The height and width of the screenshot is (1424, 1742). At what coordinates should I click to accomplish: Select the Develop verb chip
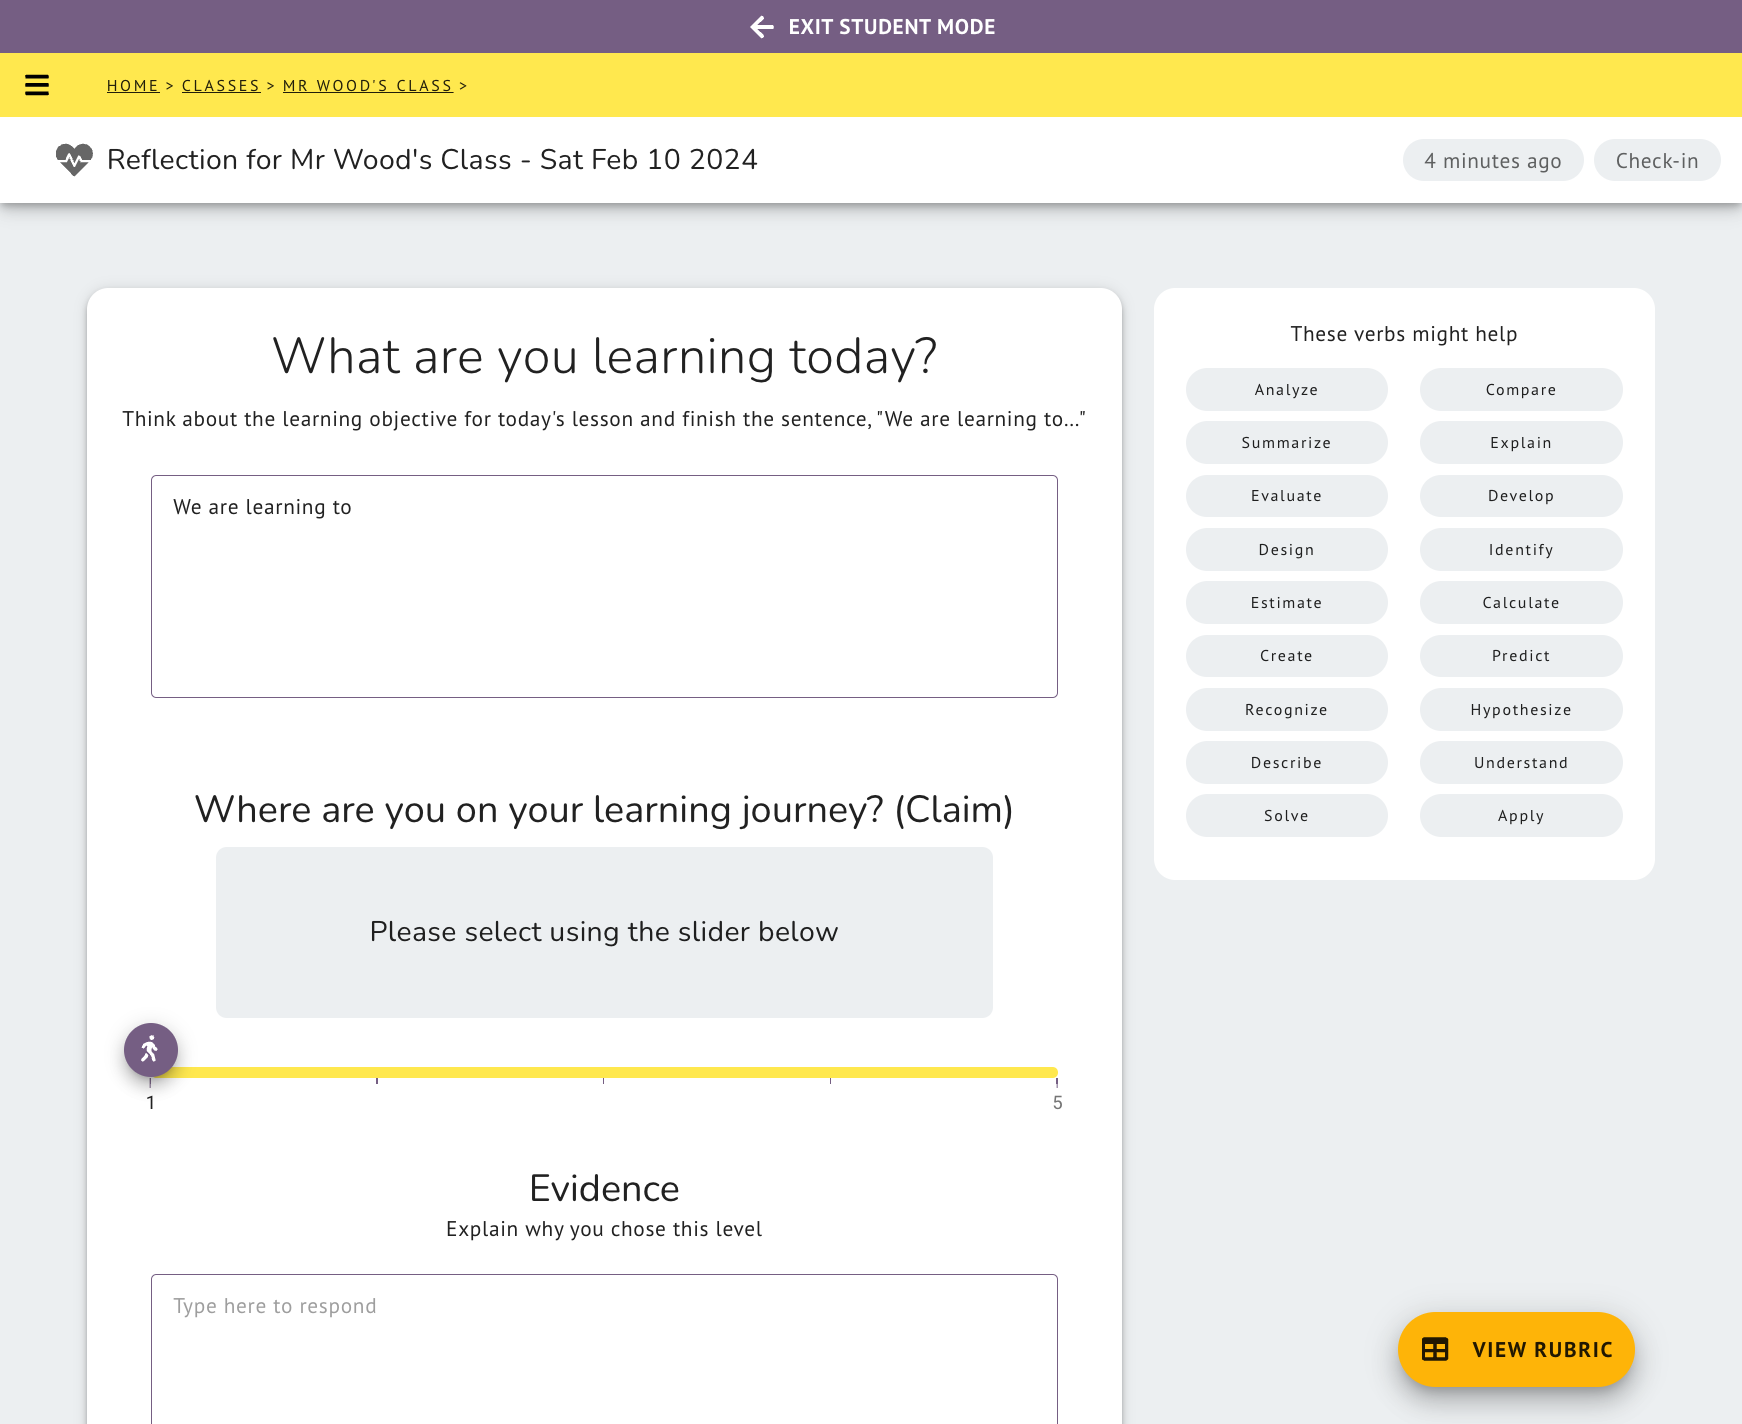(1521, 496)
